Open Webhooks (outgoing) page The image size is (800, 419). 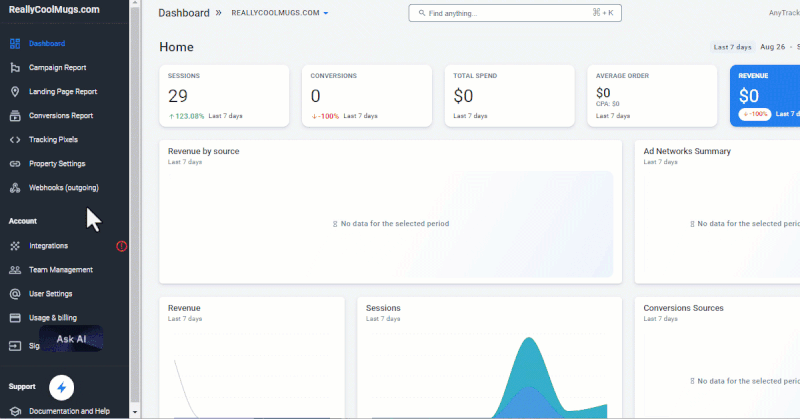[x=64, y=188]
